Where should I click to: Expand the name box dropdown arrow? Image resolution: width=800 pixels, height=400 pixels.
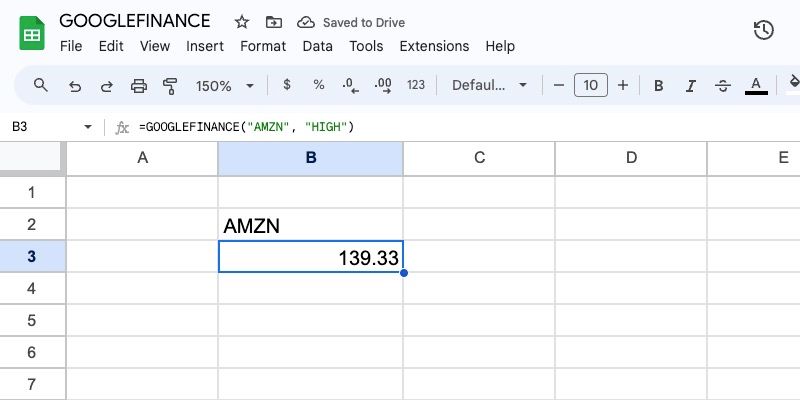tap(88, 127)
